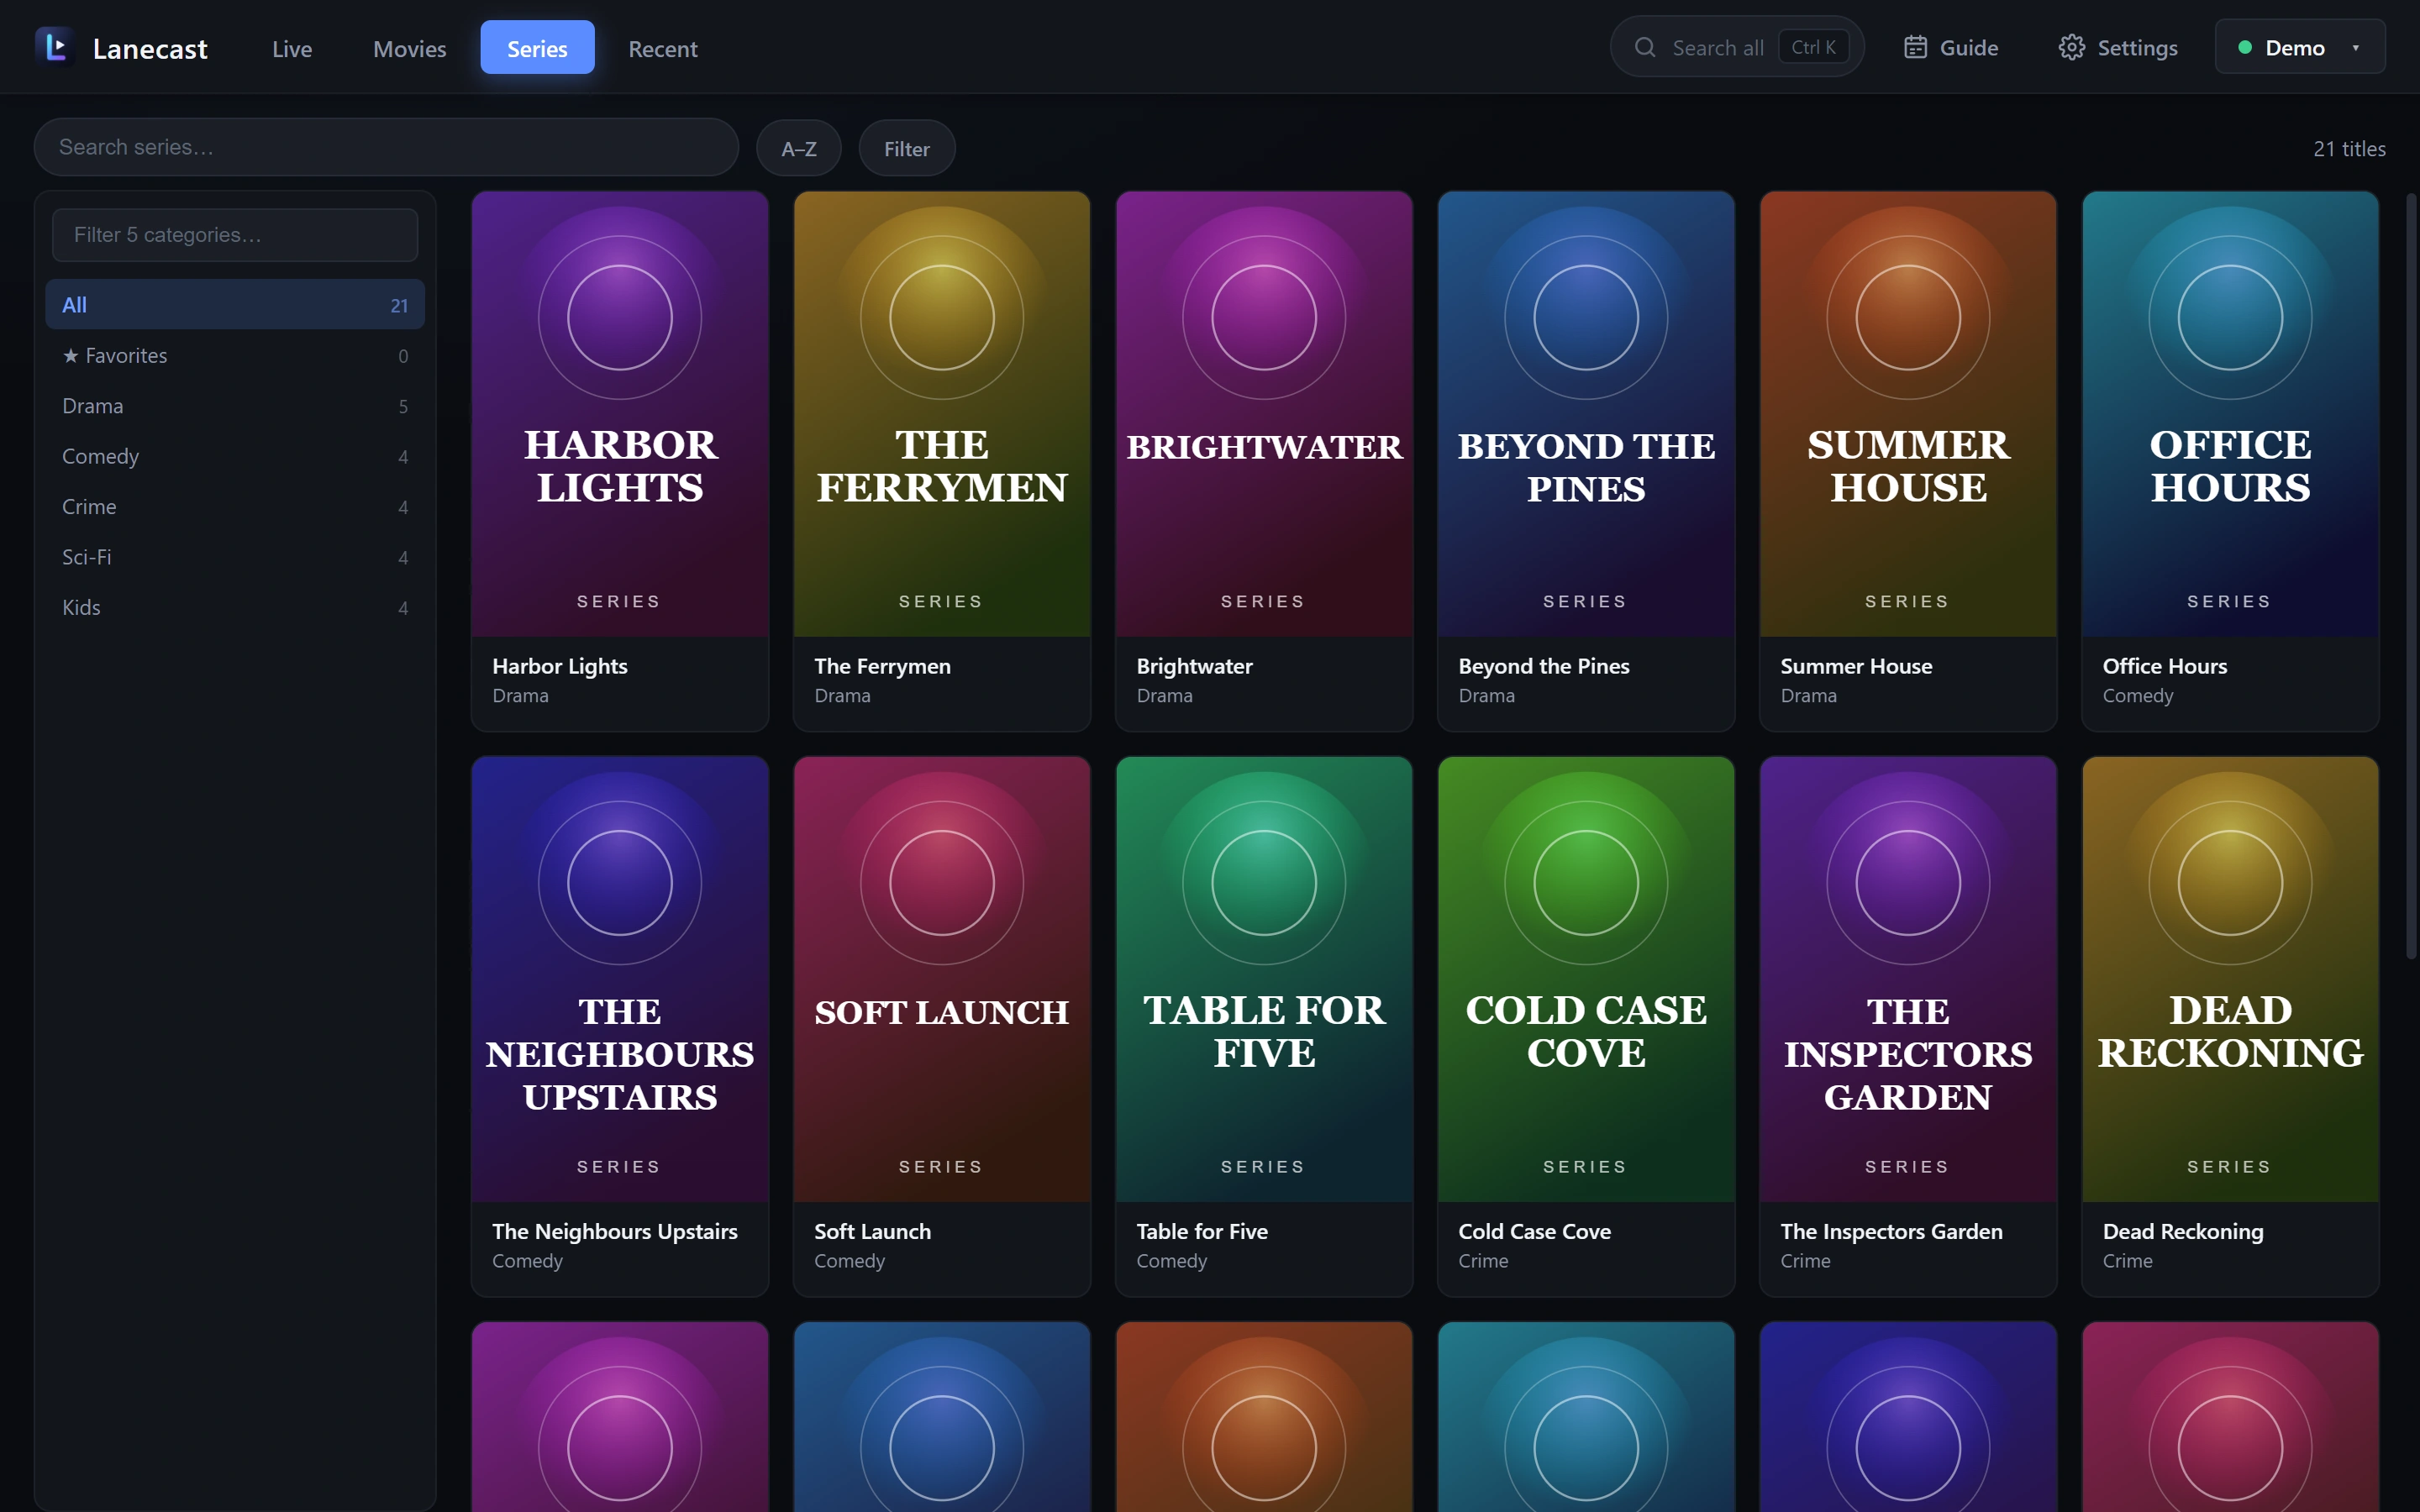Open the Summer House poster

click(x=1908, y=414)
